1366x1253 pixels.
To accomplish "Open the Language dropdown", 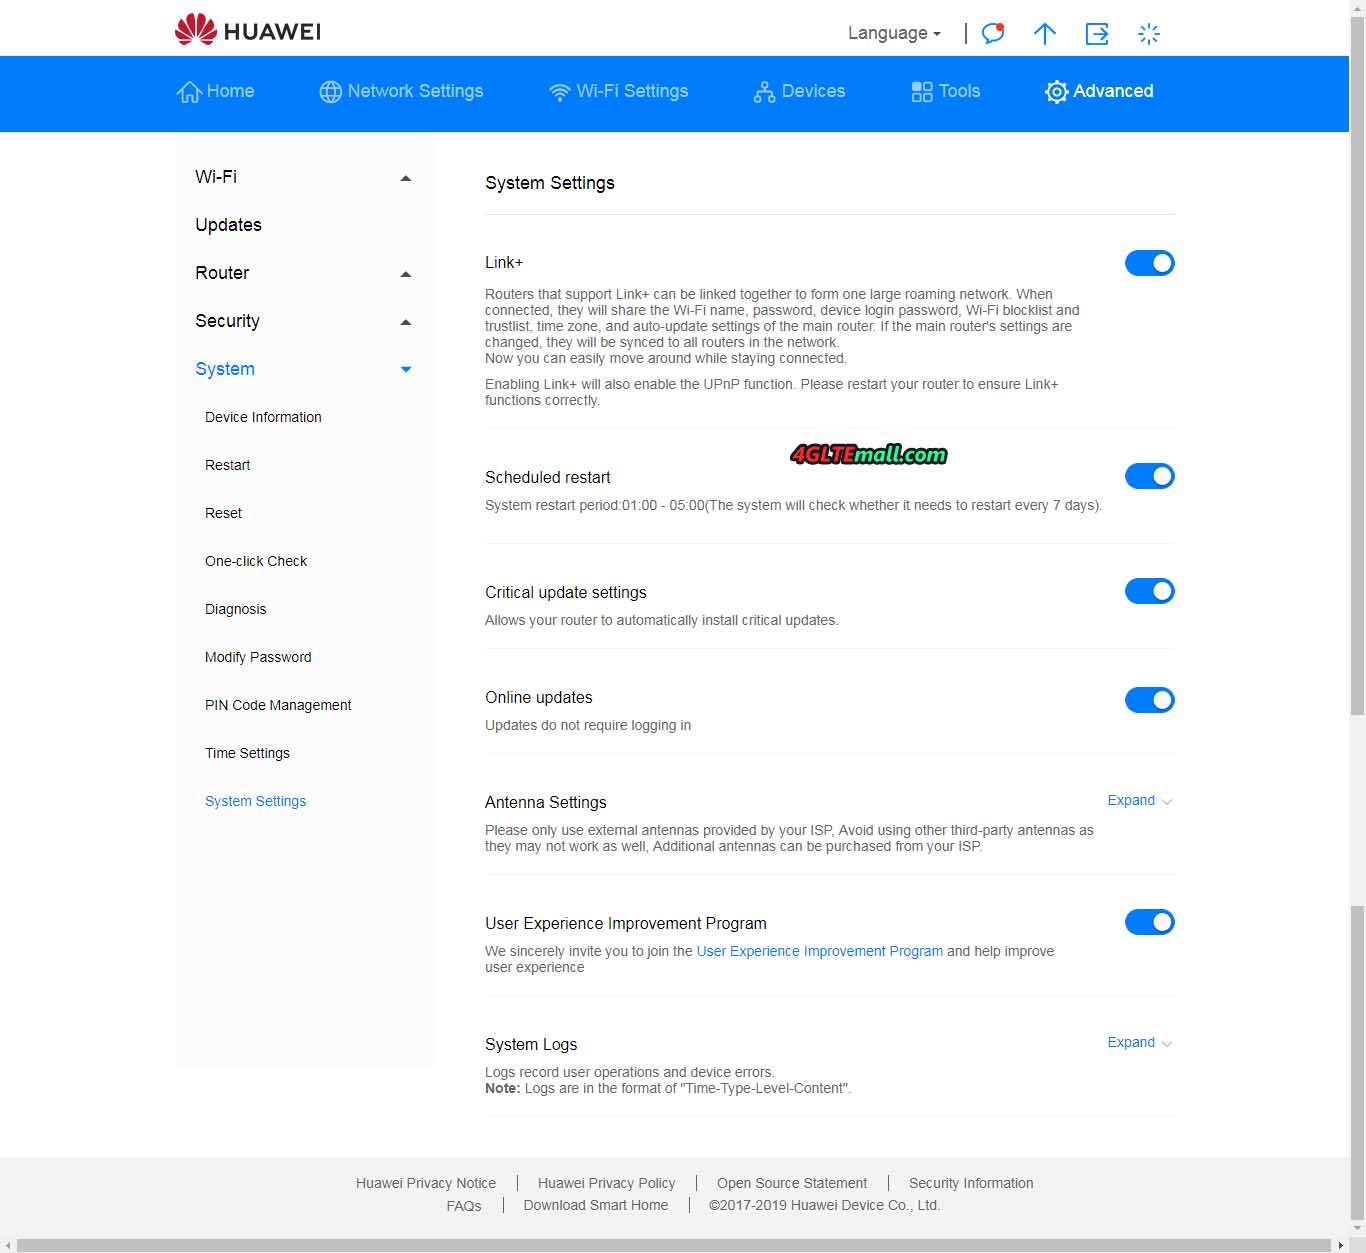I will pyautogui.click(x=894, y=33).
